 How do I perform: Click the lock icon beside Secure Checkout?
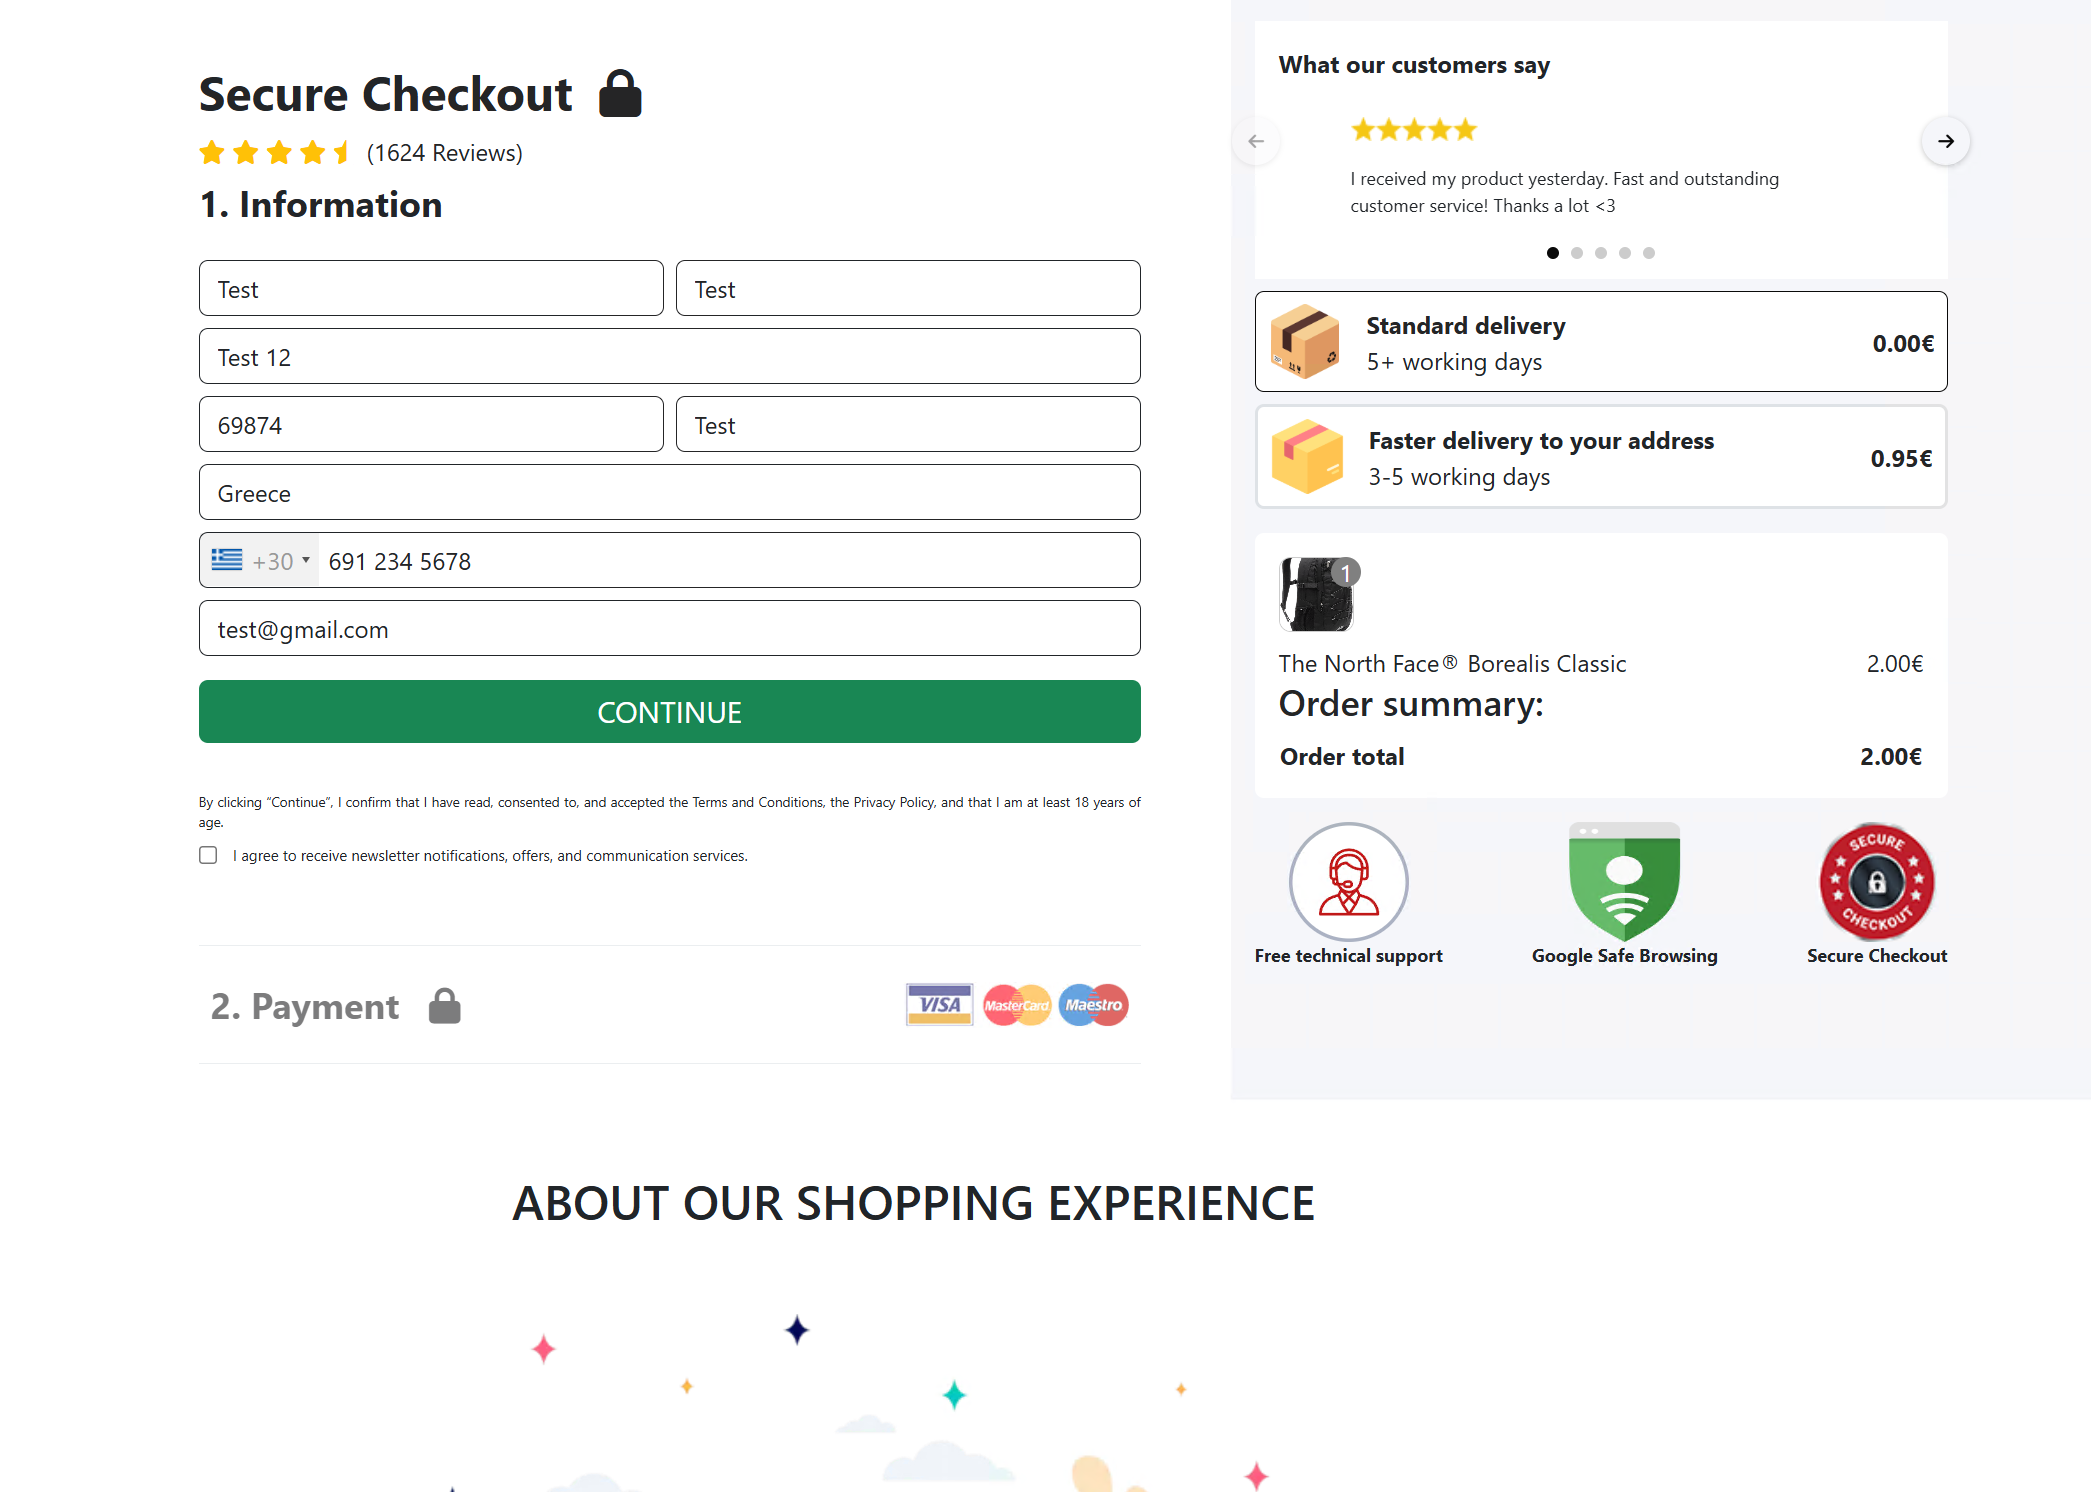tap(620, 94)
